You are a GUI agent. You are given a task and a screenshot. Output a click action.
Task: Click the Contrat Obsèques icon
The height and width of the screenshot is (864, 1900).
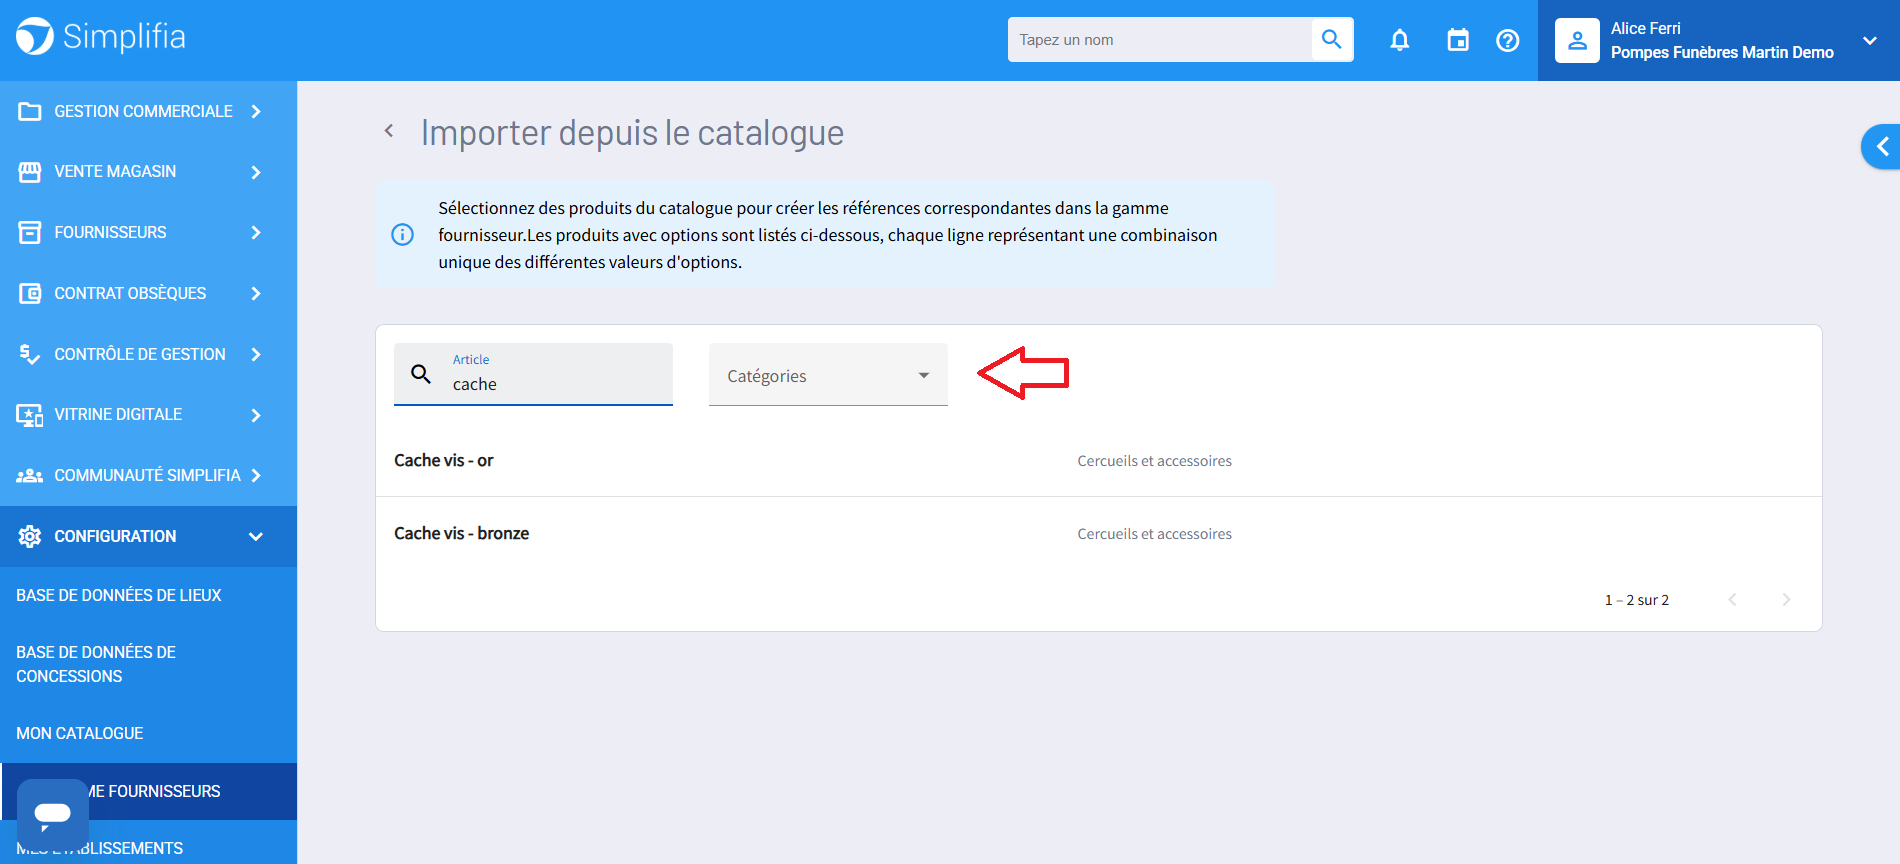point(30,293)
